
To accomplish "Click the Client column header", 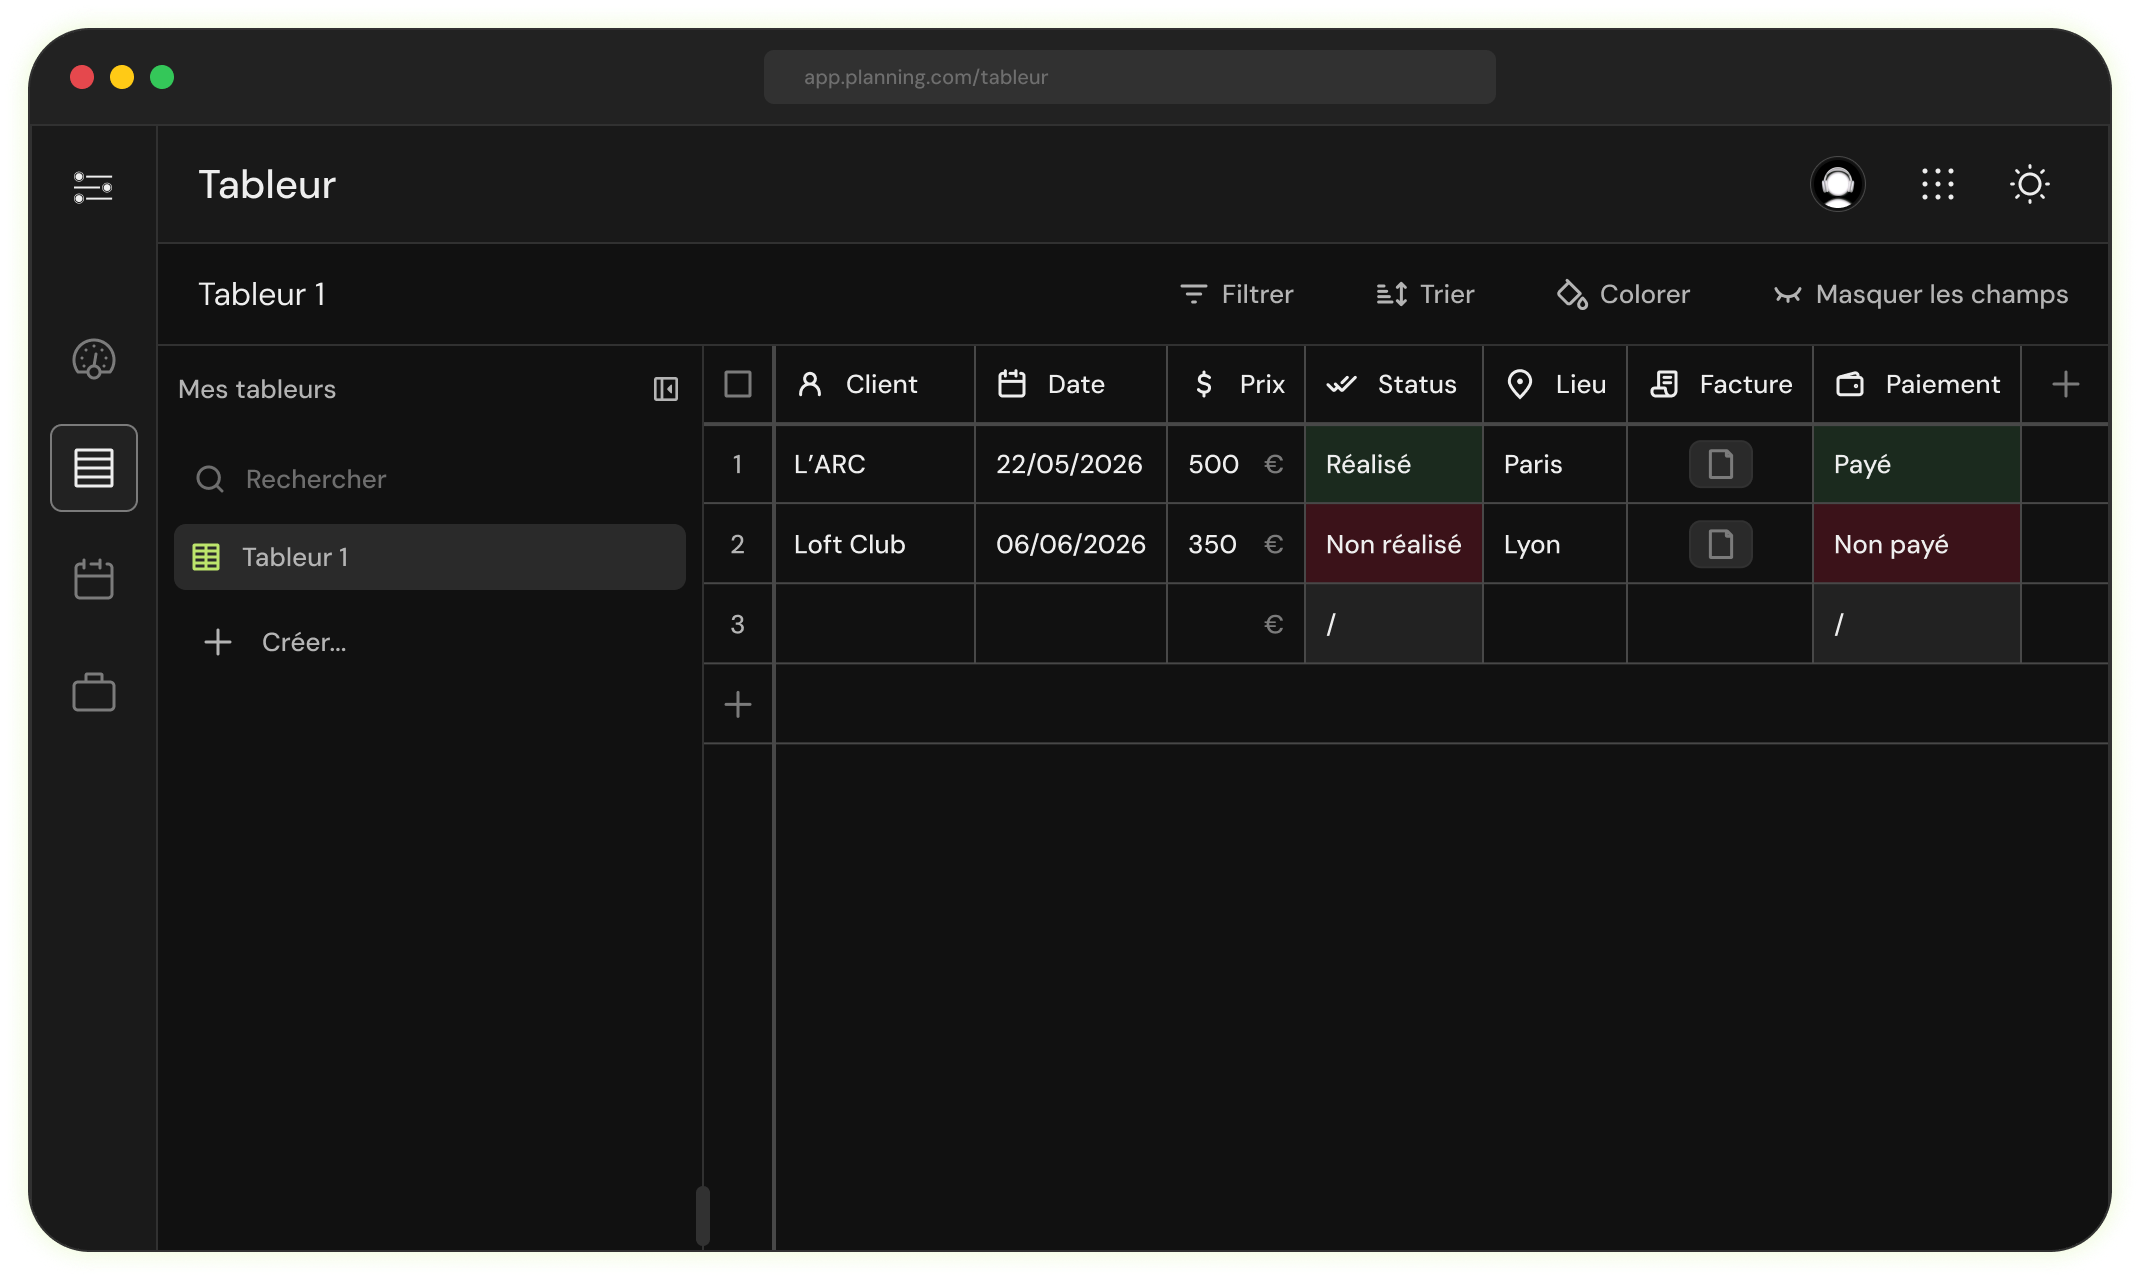I will [x=875, y=384].
